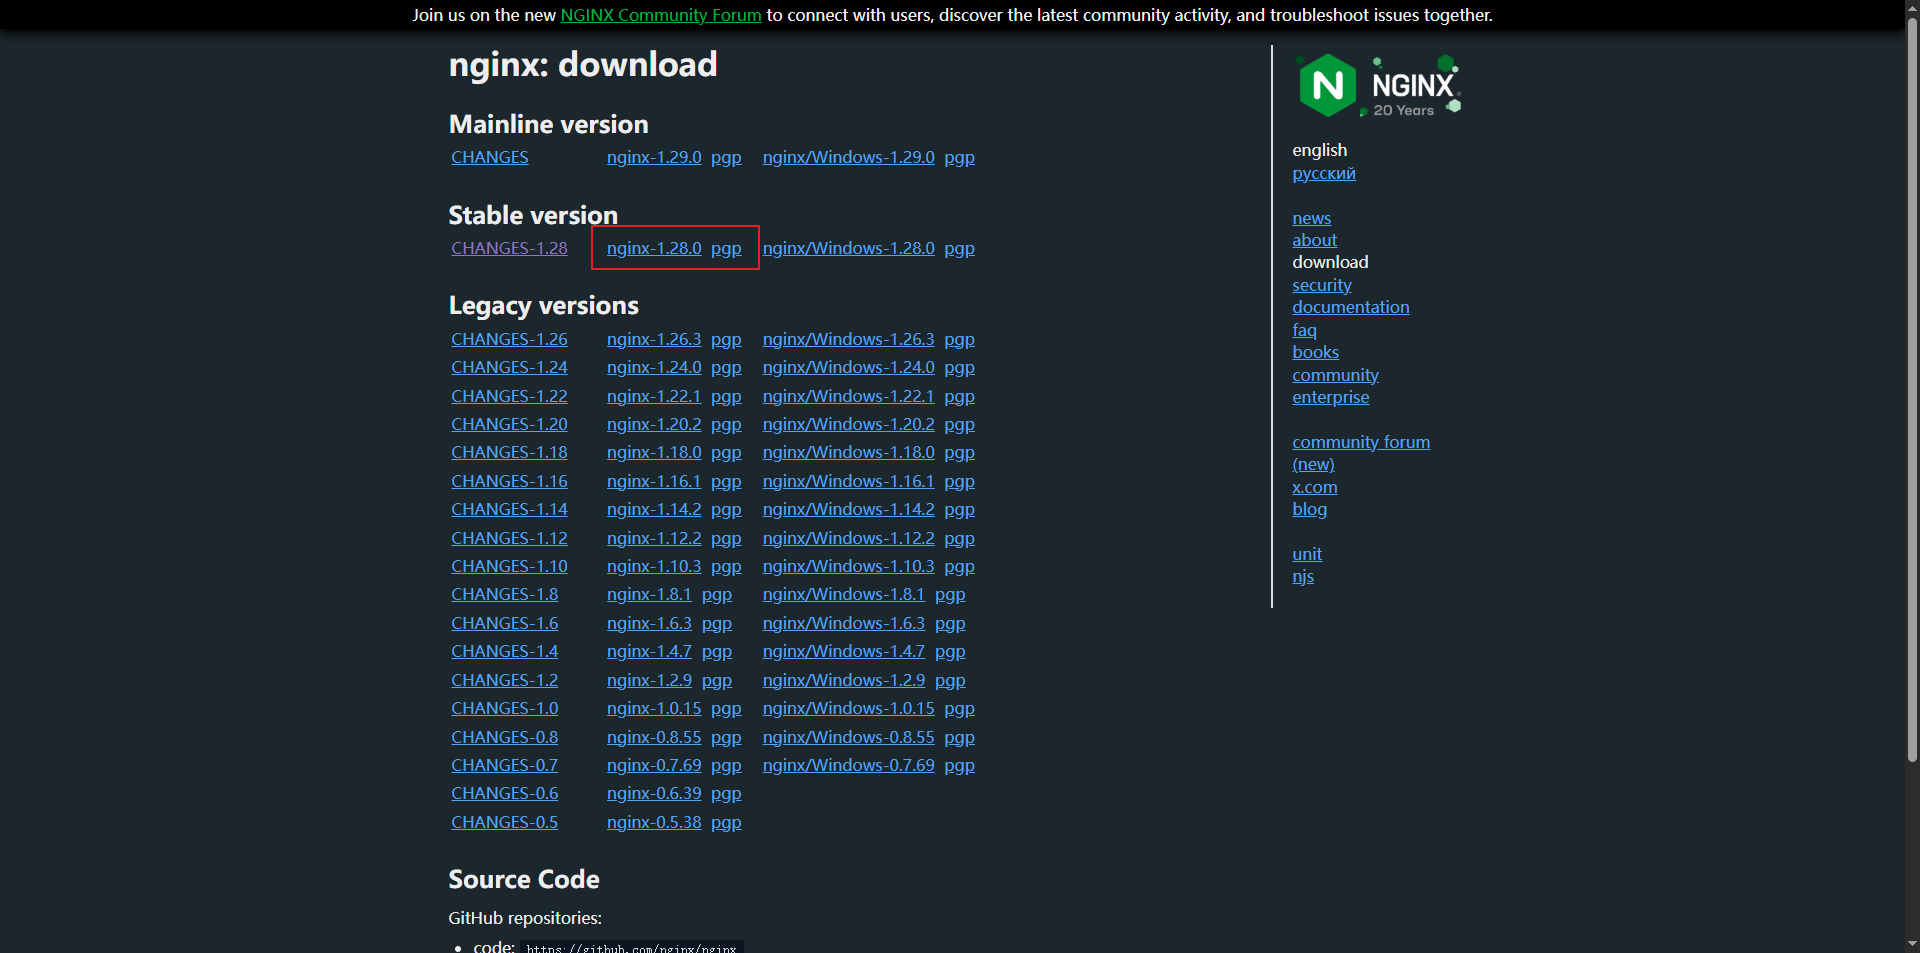Download nginx-1.26.3 legacy source
The width and height of the screenshot is (1920, 953).
654,339
